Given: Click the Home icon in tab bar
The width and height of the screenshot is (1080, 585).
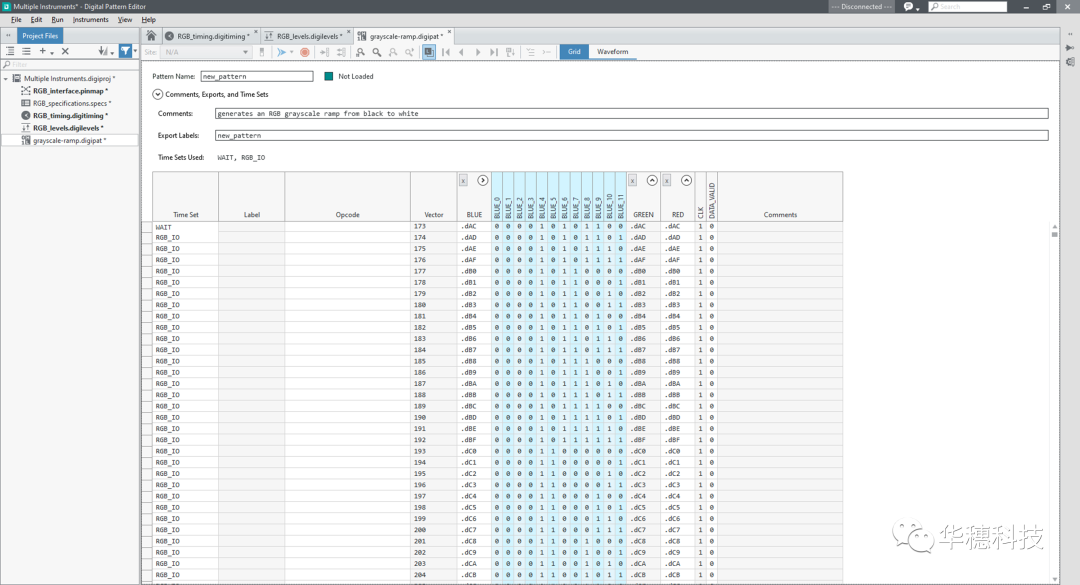Looking at the screenshot, I should (x=151, y=36).
